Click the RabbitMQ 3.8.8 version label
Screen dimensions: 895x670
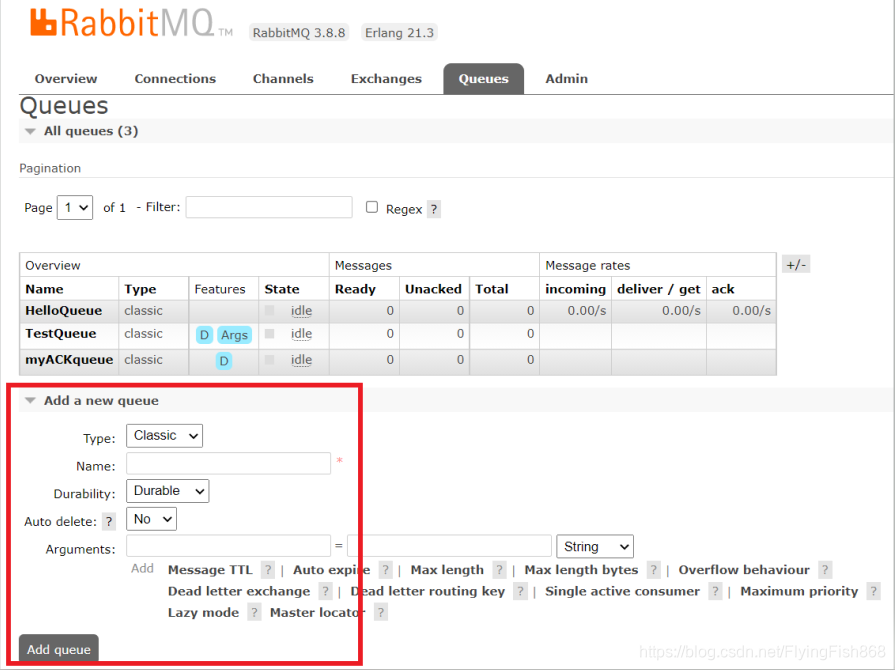[299, 33]
